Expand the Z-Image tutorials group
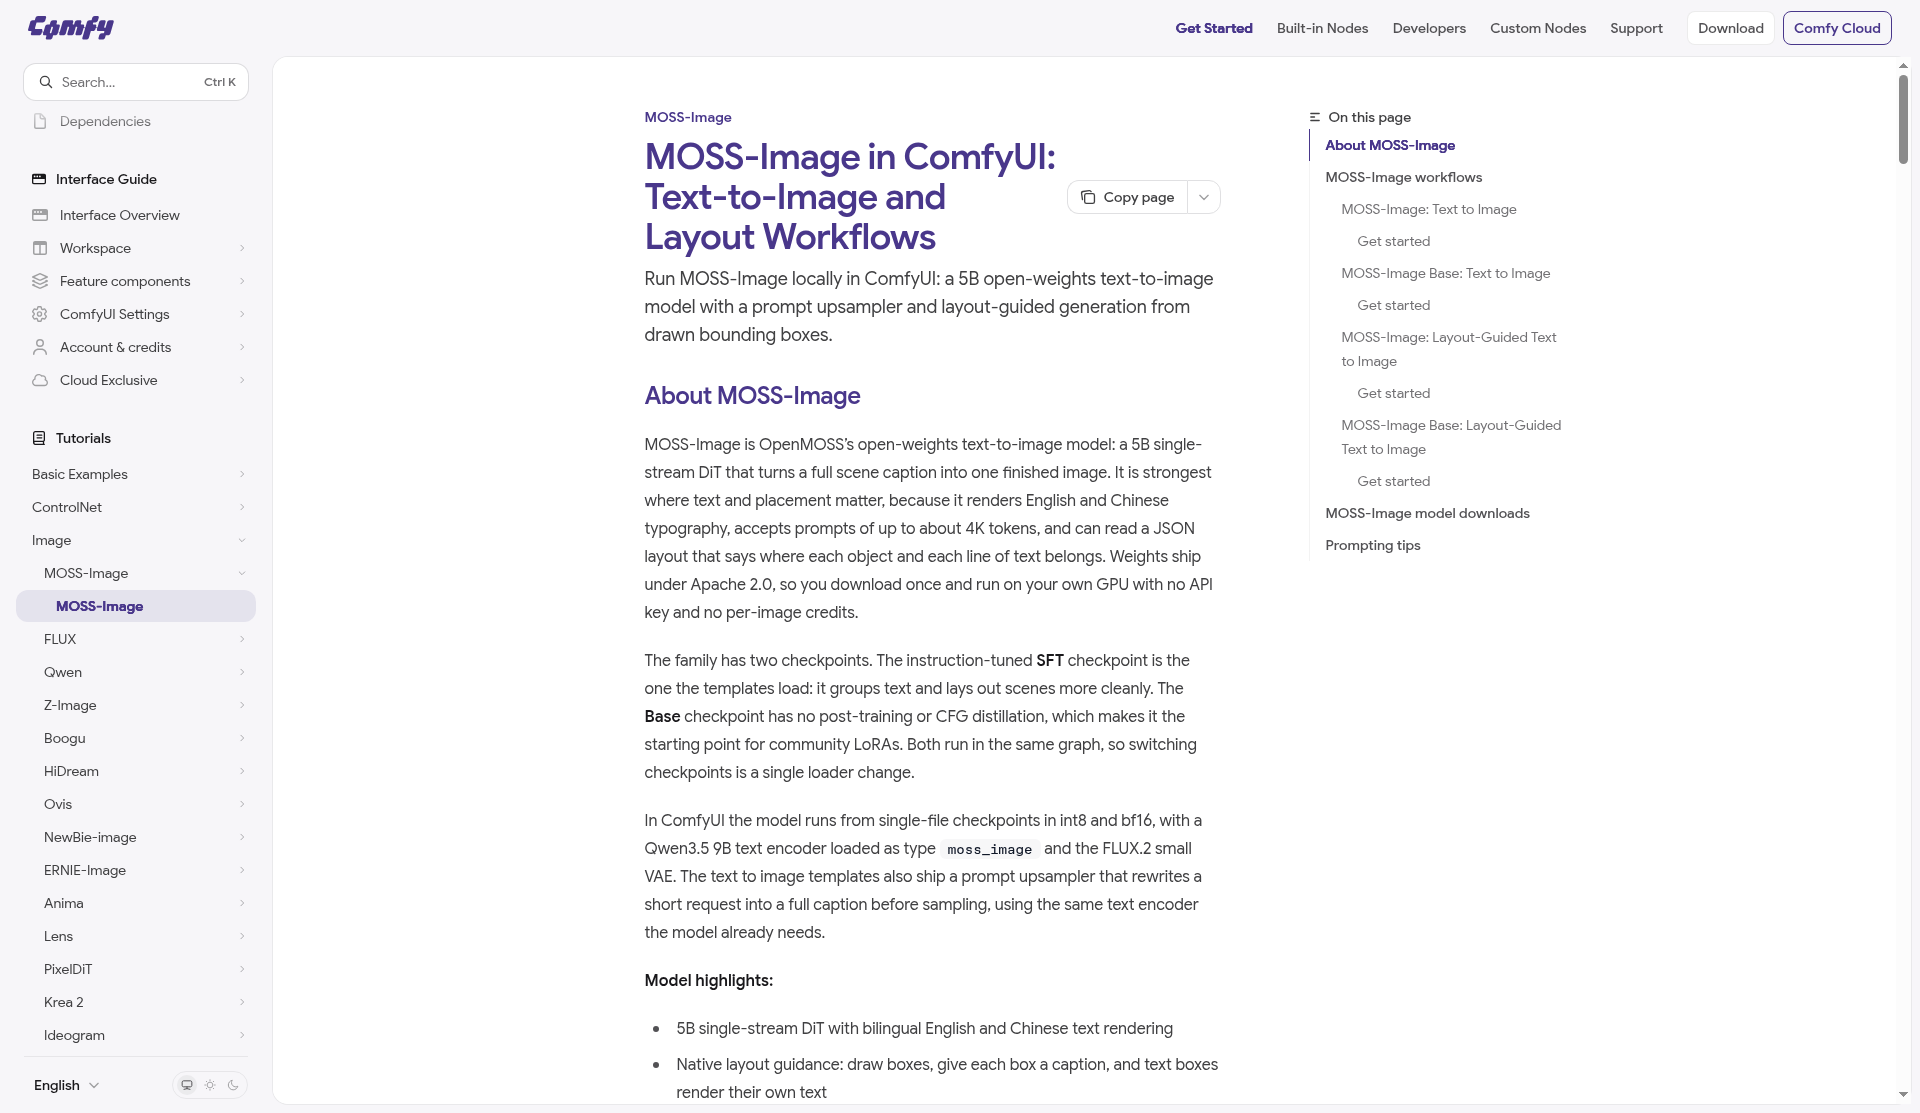This screenshot has width=1920, height=1113. [136, 705]
